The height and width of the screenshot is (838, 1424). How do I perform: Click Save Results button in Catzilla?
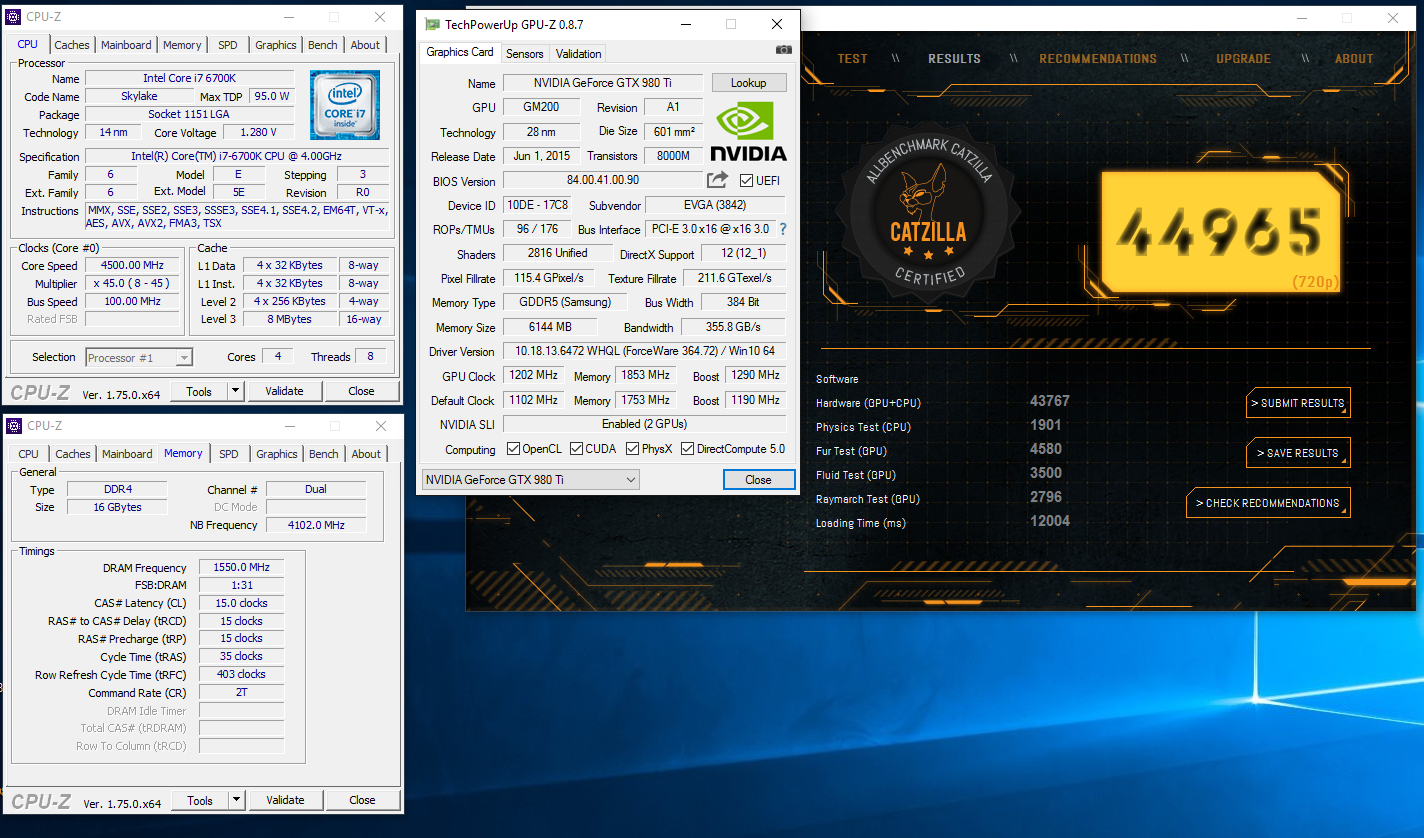[x=1298, y=453]
